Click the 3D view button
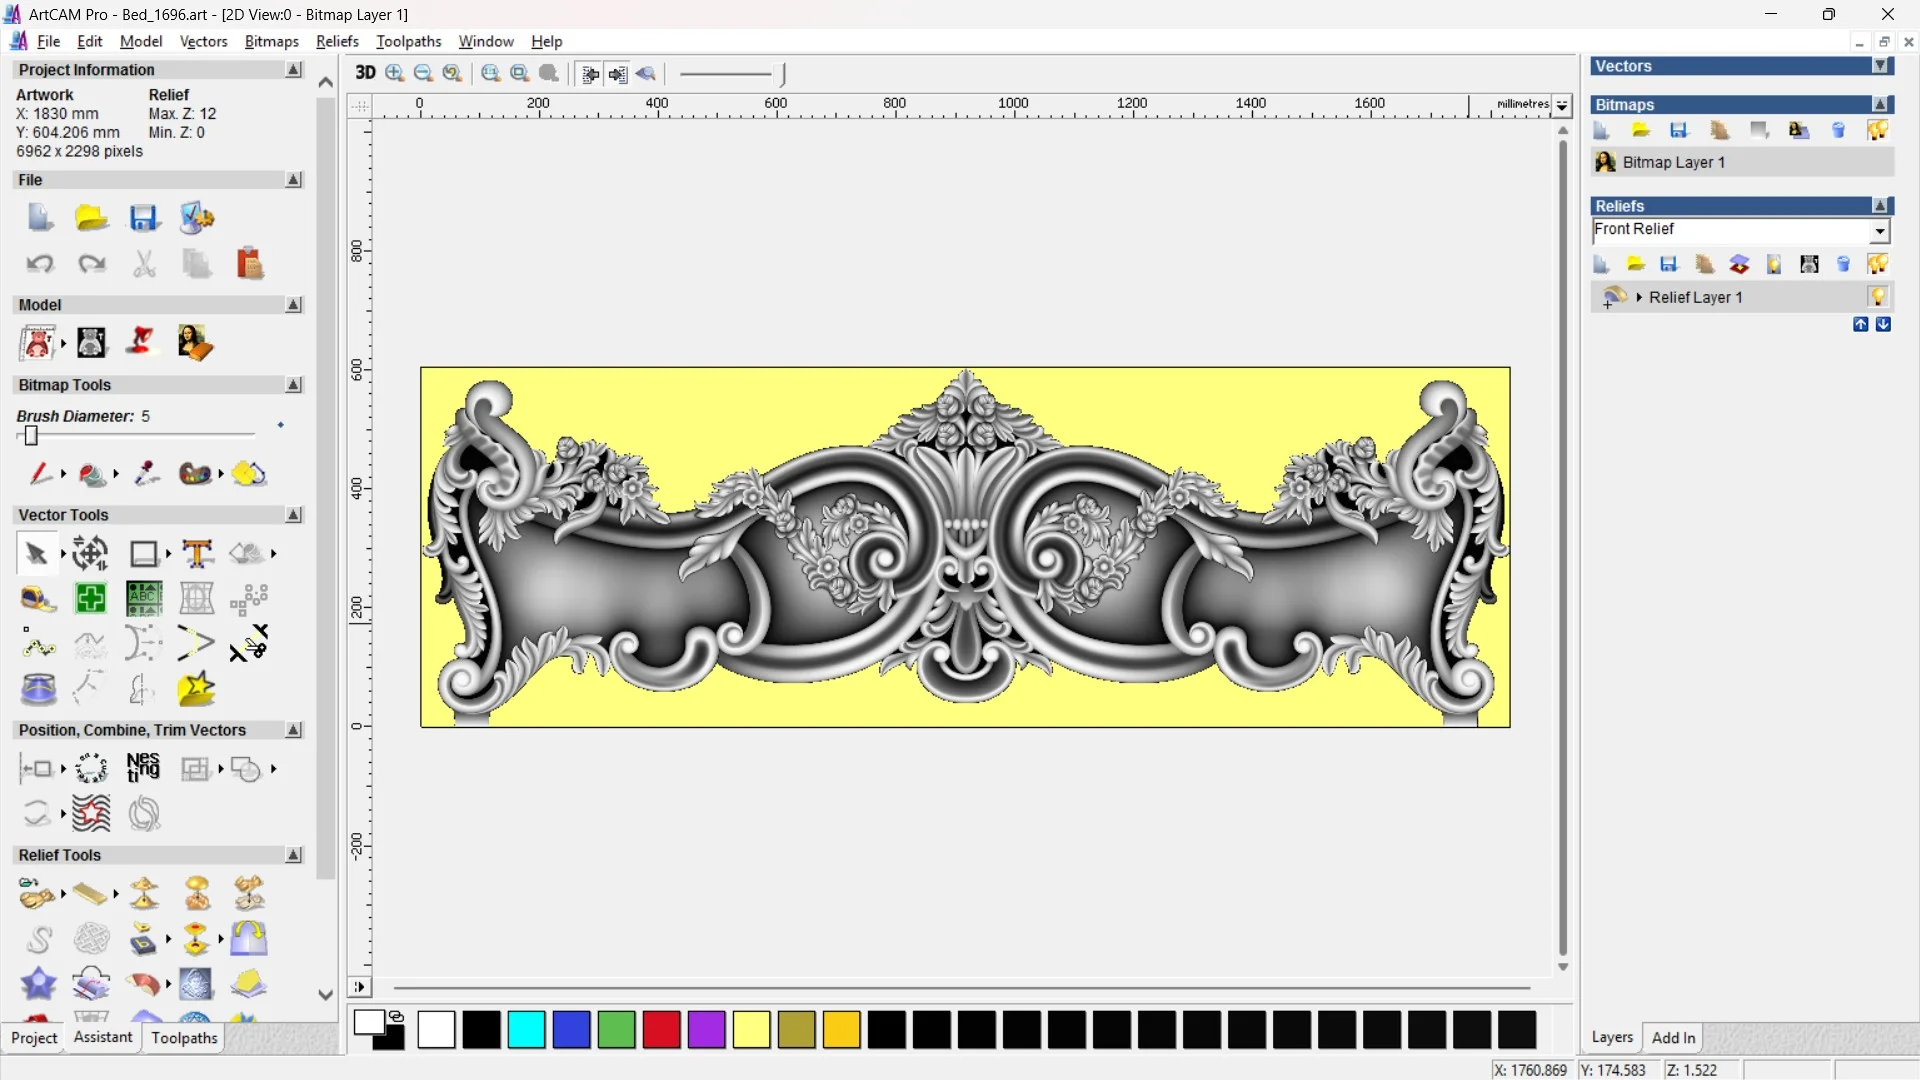The image size is (1920, 1080). pyautogui.click(x=365, y=73)
